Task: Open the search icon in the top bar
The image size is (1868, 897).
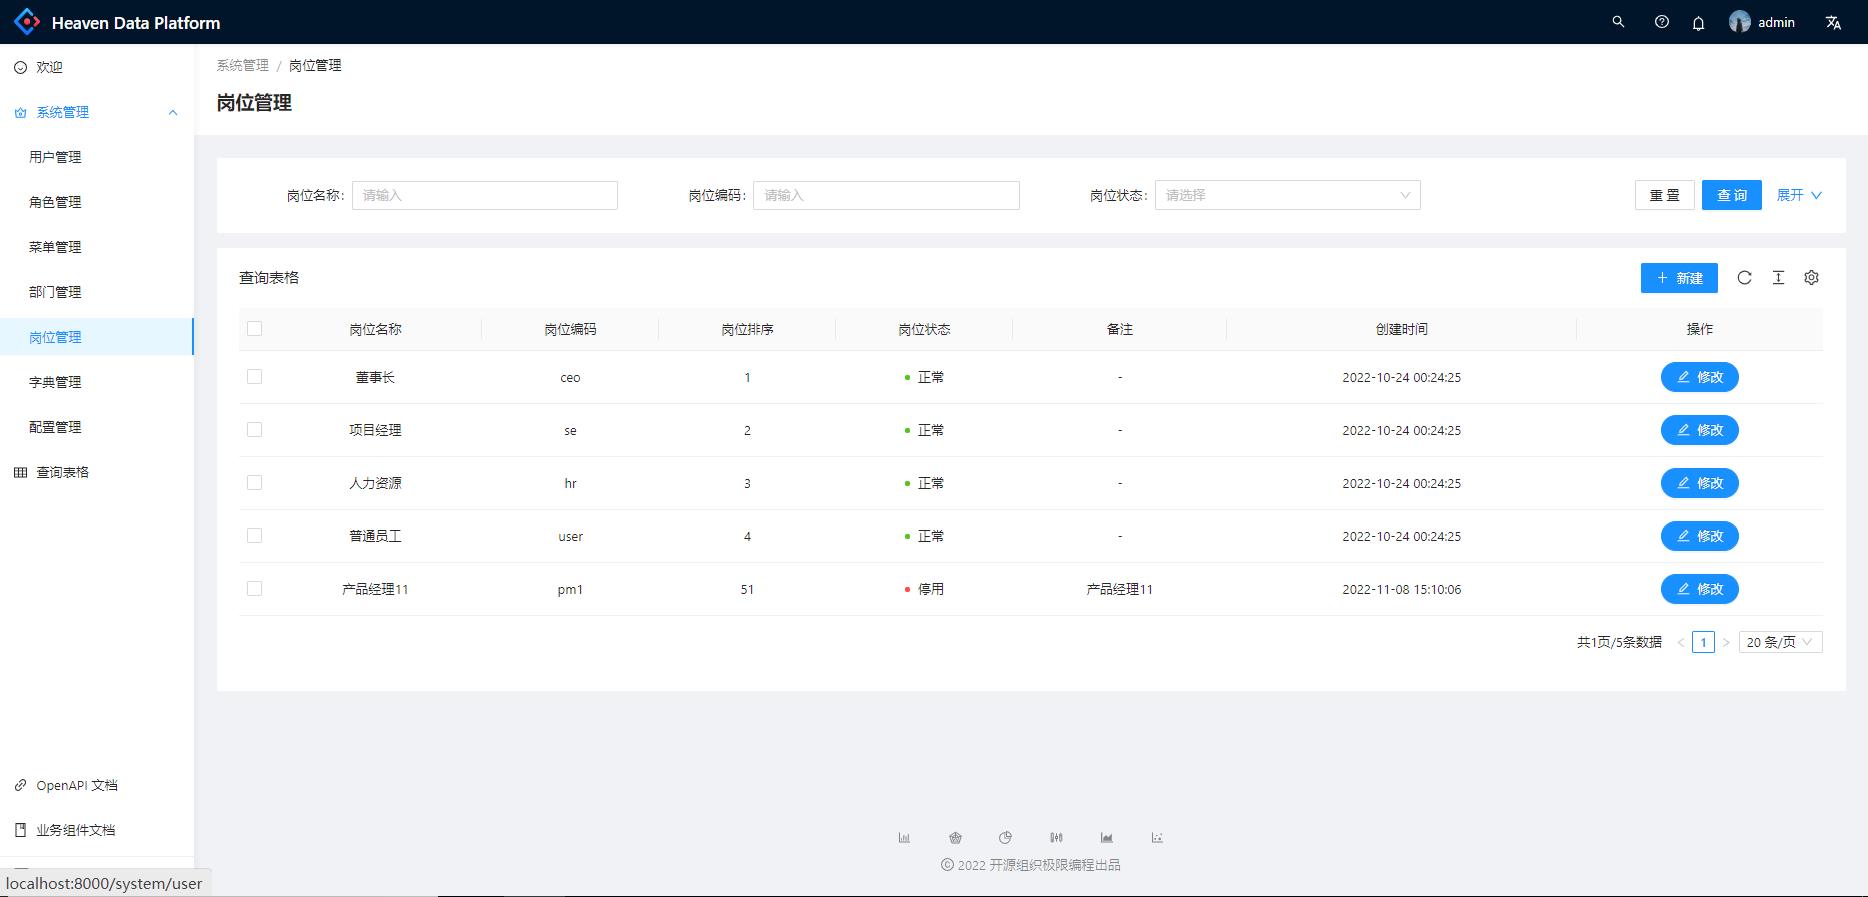Action: click(x=1618, y=22)
